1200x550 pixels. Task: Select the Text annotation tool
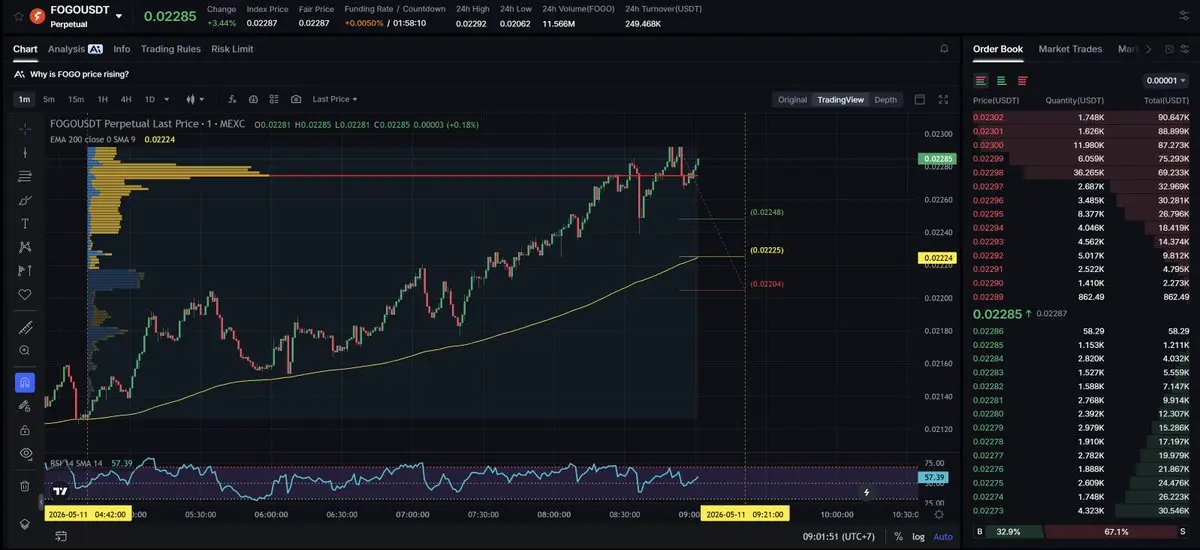pyautogui.click(x=25, y=223)
